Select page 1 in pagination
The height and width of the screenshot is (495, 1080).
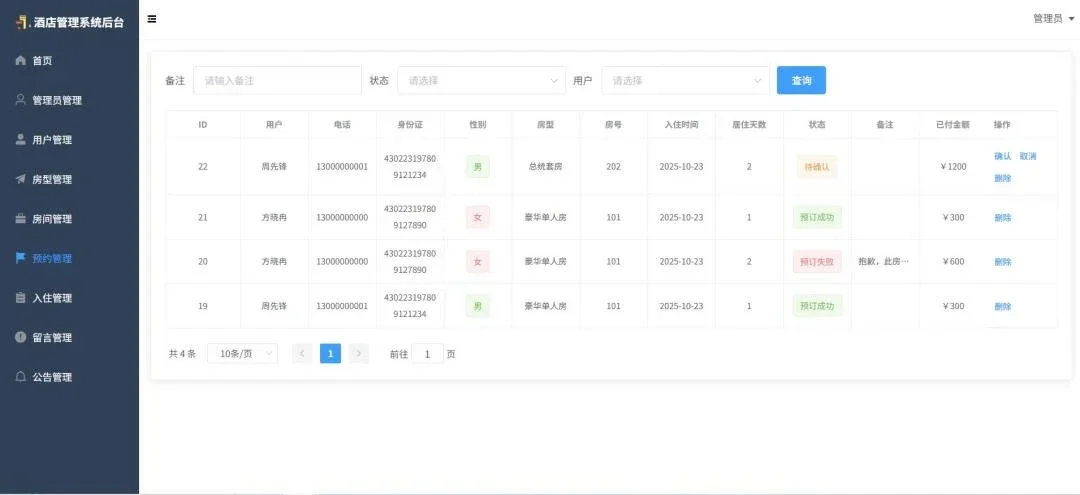331,354
